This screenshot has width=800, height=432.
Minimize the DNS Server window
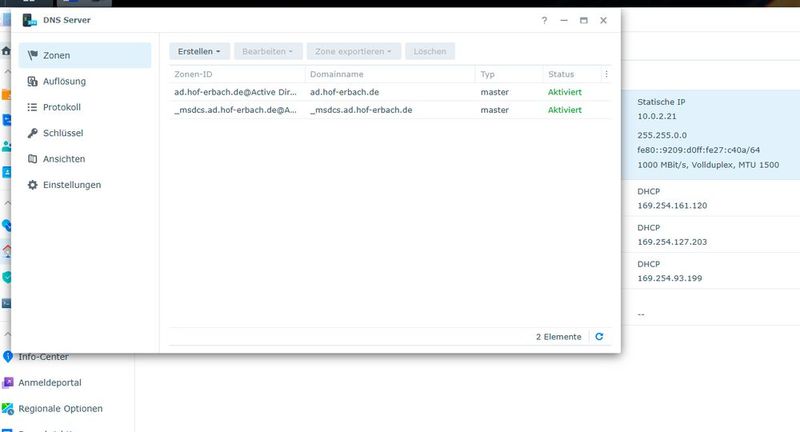(x=564, y=20)
